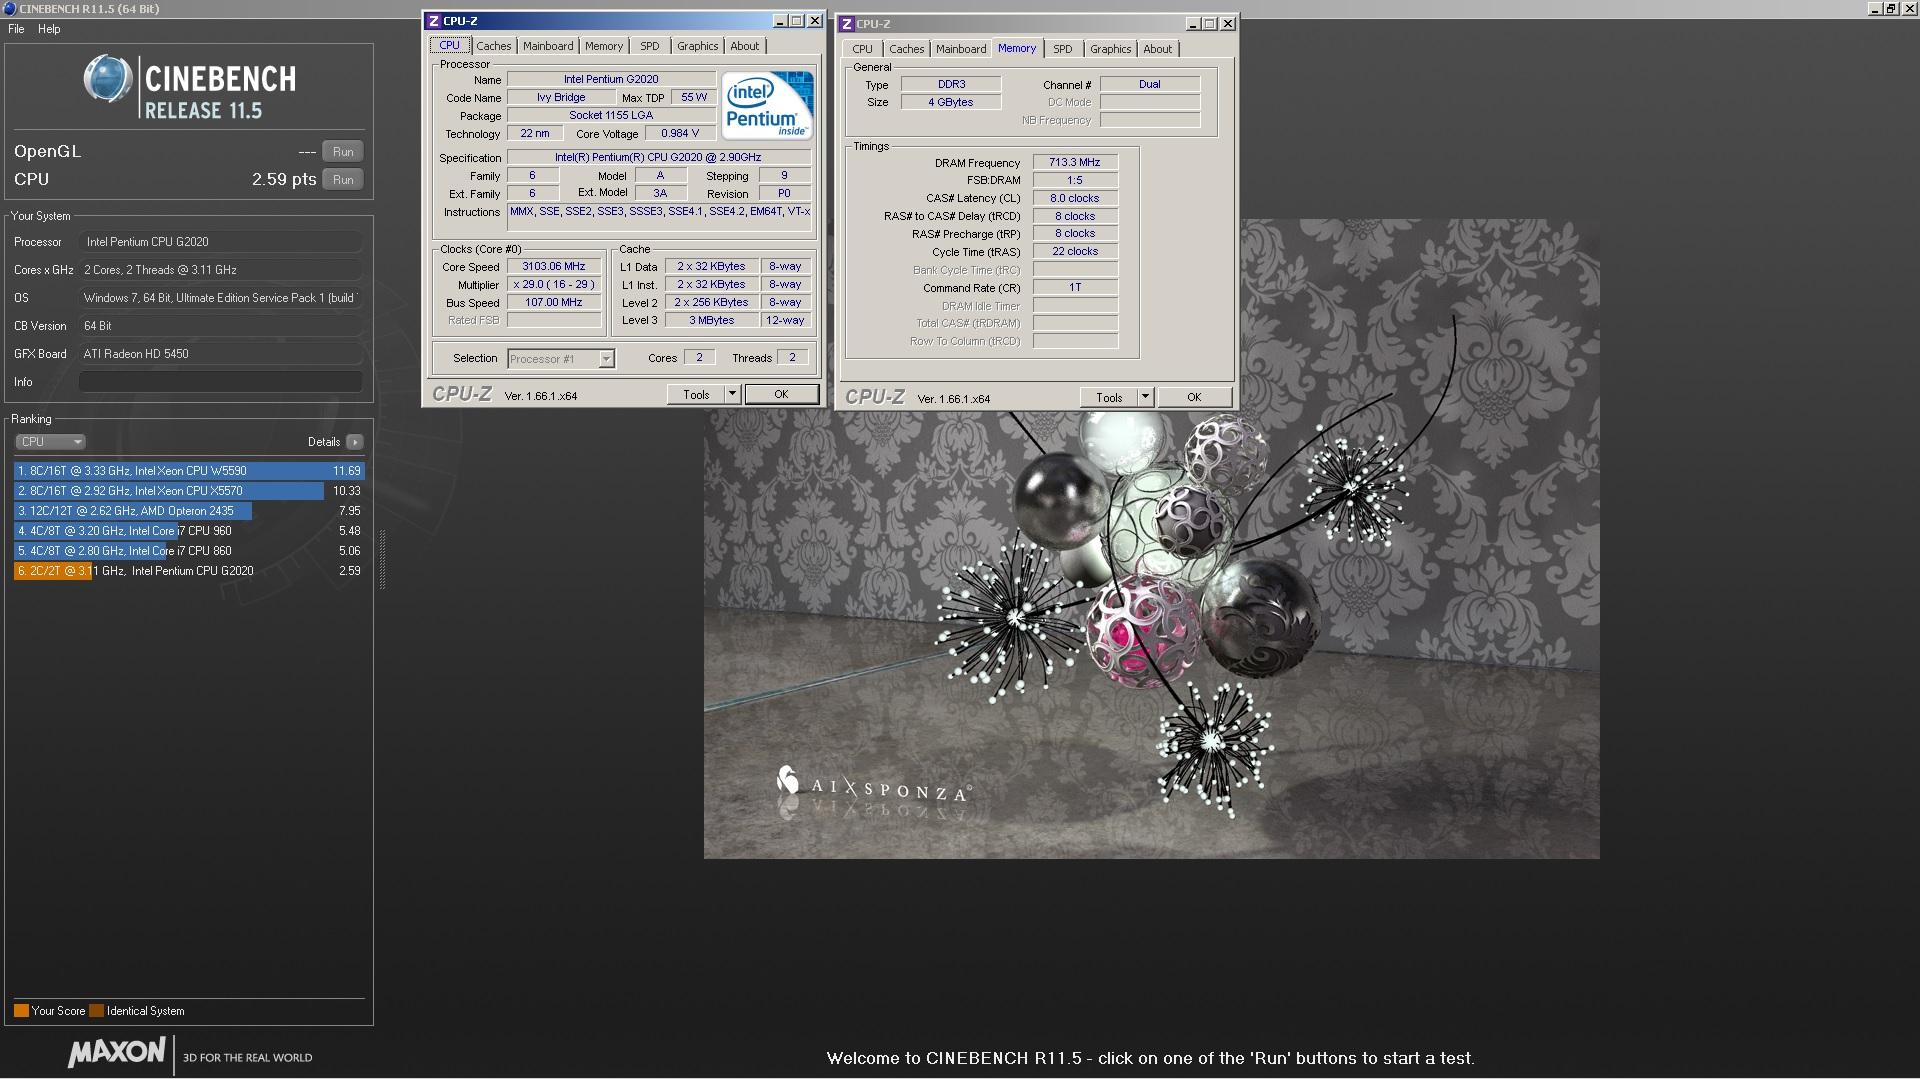The height and width of the screenshot is (1080, 1920).
Task: Minimize the left CPU-Z window
Action: (780, 21)
